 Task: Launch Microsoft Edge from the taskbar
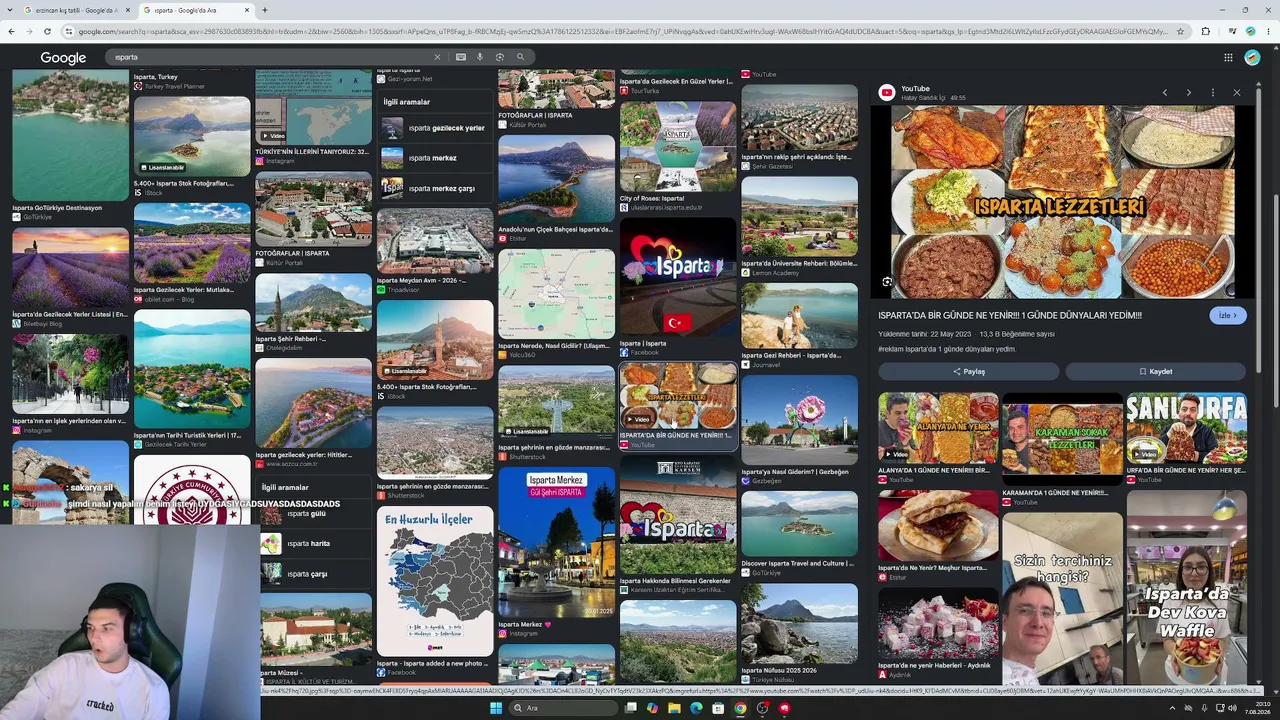point(696,708)
